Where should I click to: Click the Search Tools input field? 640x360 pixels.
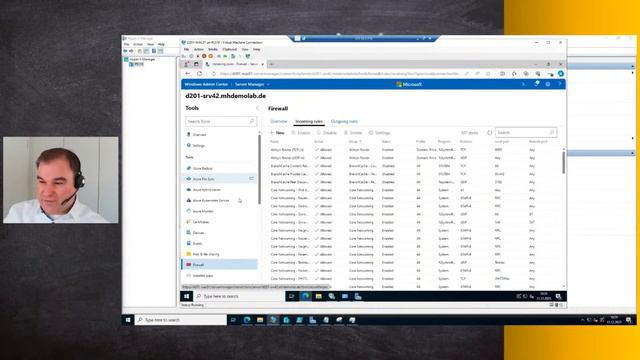pos(221,121)
